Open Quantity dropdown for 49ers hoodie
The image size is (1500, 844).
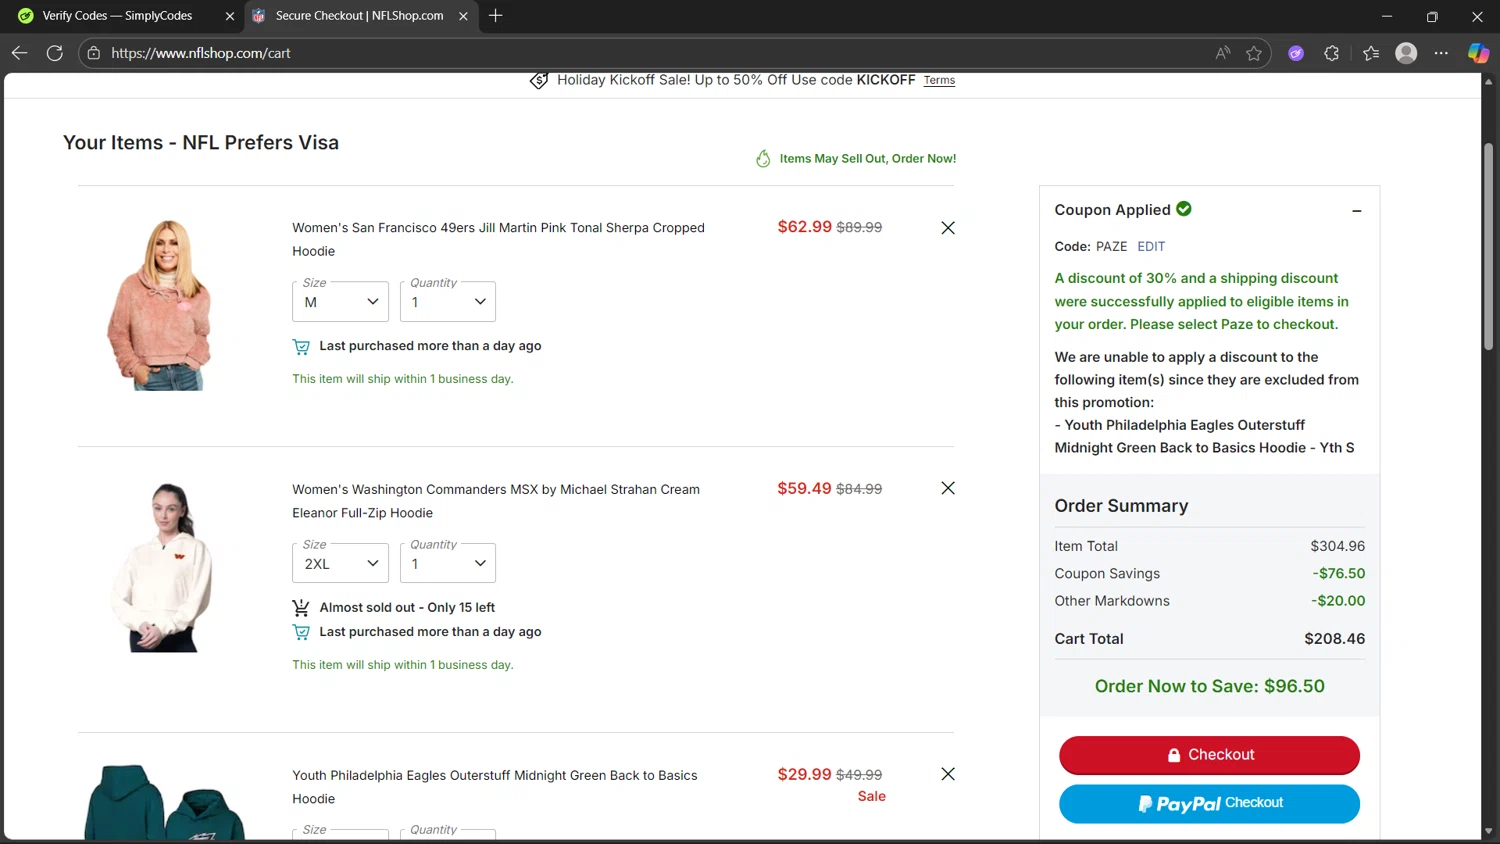pyautogui.click(x=448, y=301)
